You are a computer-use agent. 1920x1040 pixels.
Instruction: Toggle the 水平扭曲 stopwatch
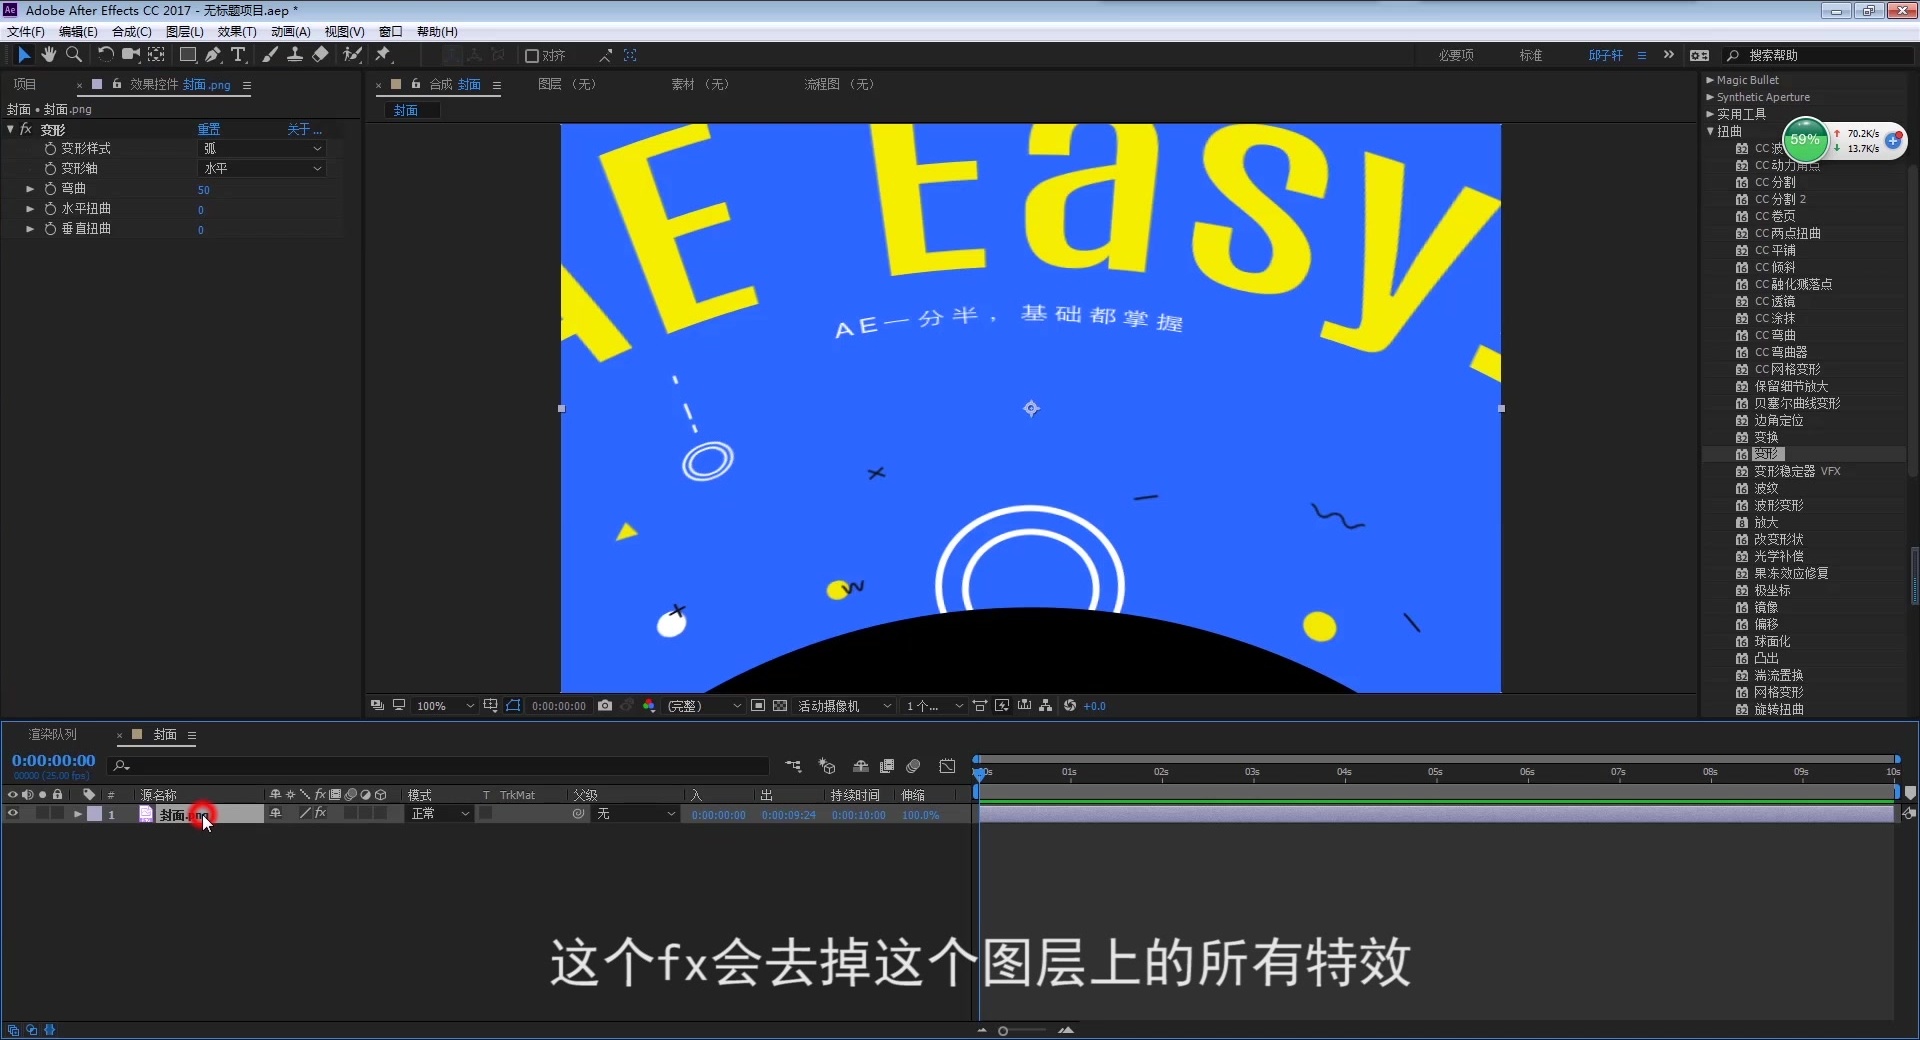(x=50, y=209)
